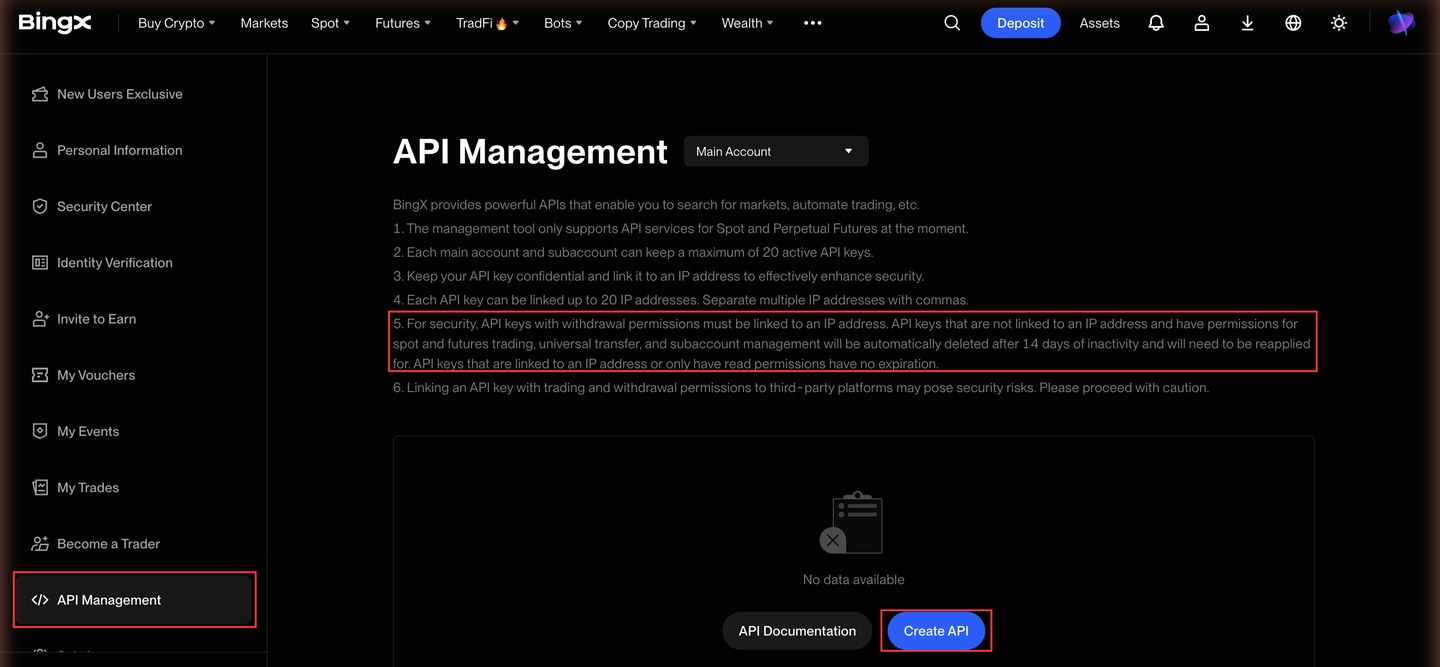Click the BingX logo
Viewport: 1440px width, 667px height.
click(55, 22)
